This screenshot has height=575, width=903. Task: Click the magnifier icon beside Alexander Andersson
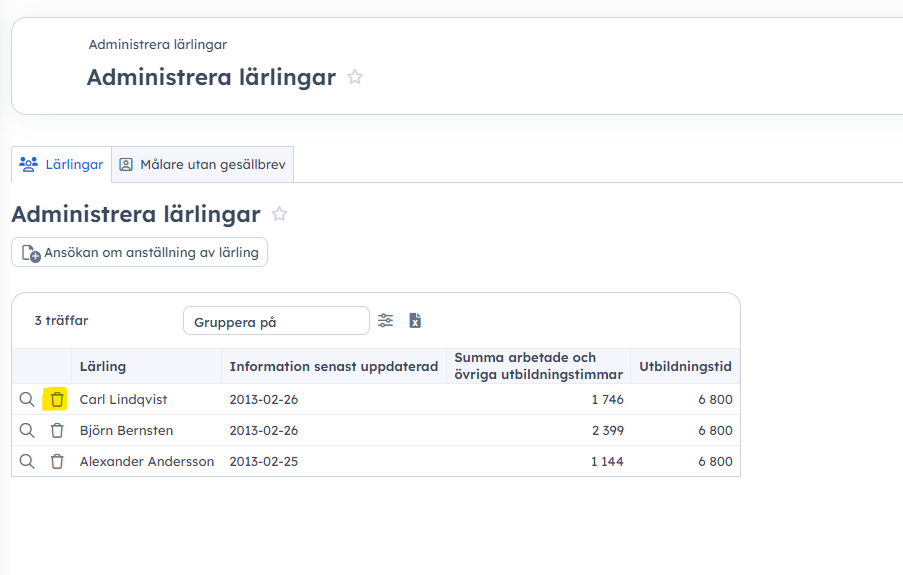(x=27, y=462)
